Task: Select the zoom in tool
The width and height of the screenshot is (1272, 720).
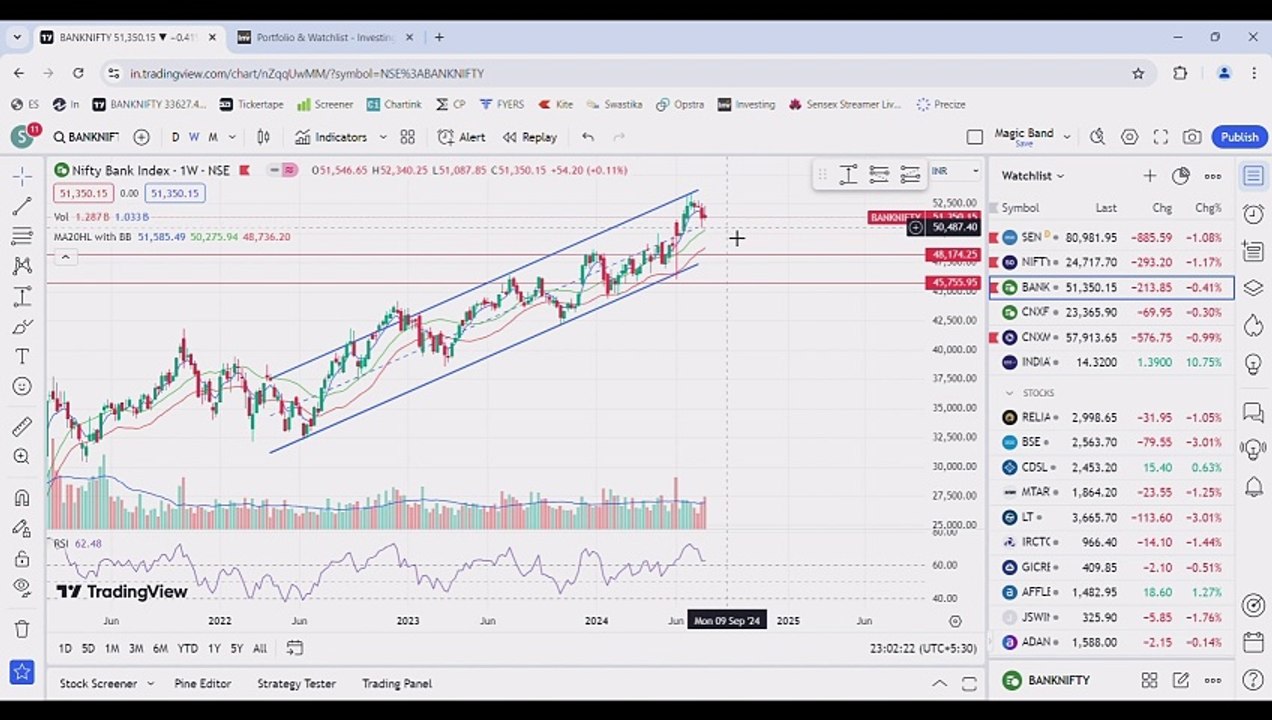Action: [x=21, y=457]
